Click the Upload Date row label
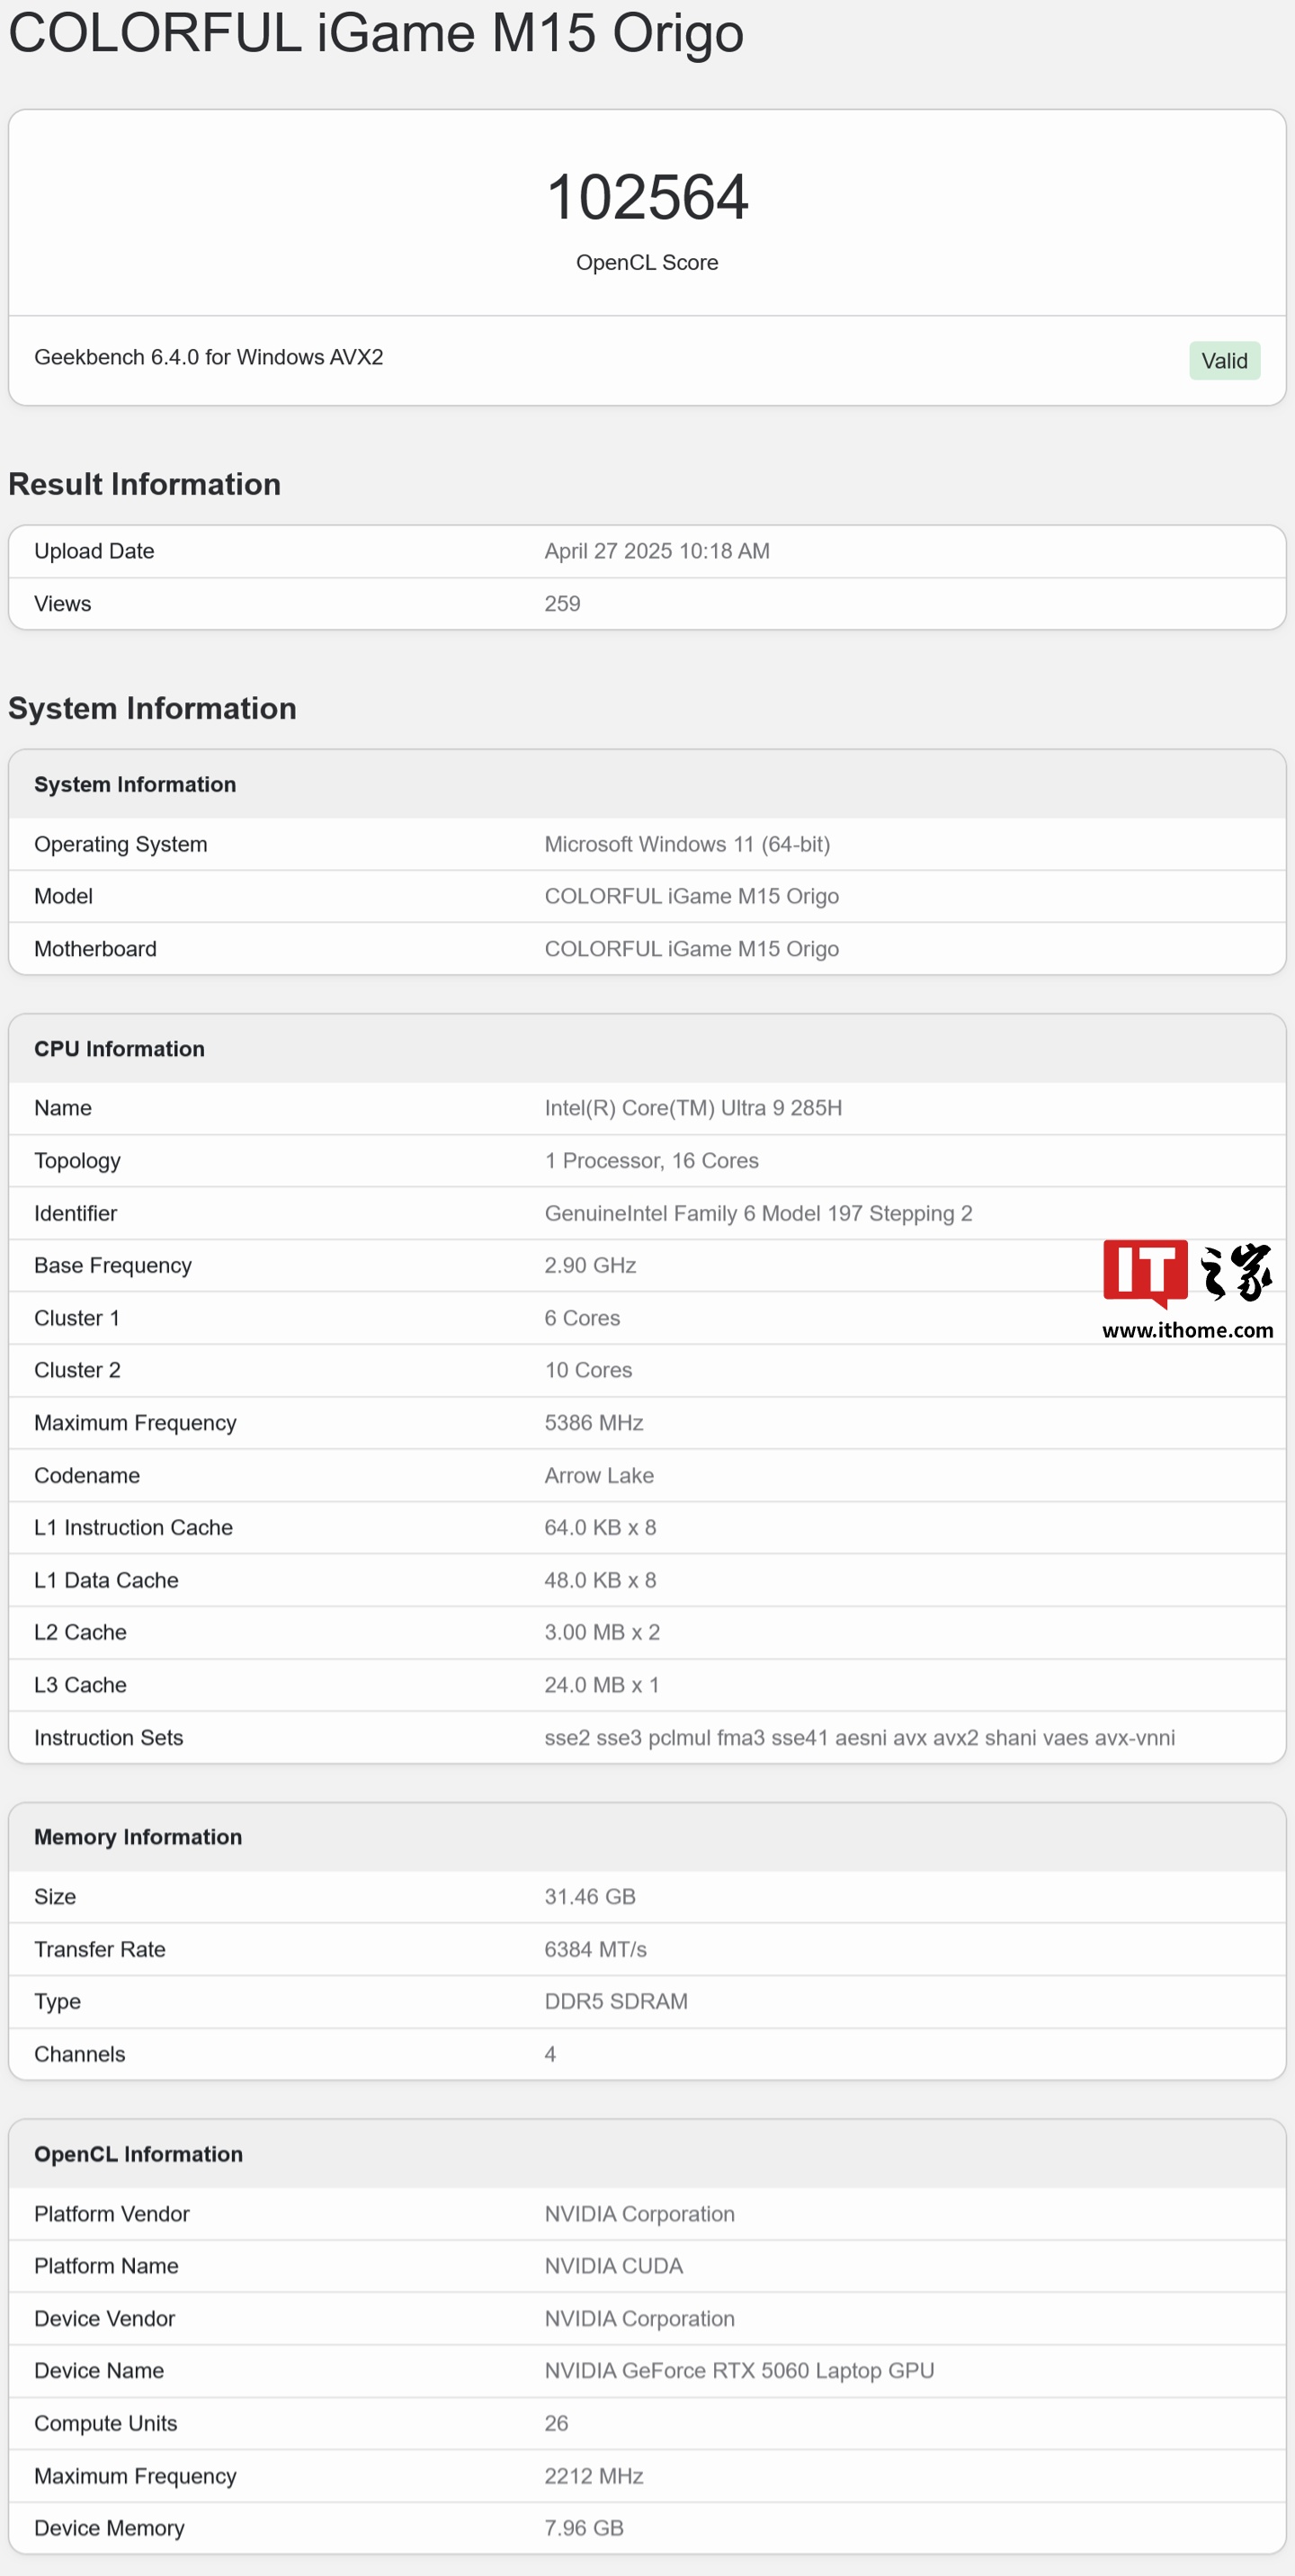Screen dimensions: 1295x2576 pos(94,552)
